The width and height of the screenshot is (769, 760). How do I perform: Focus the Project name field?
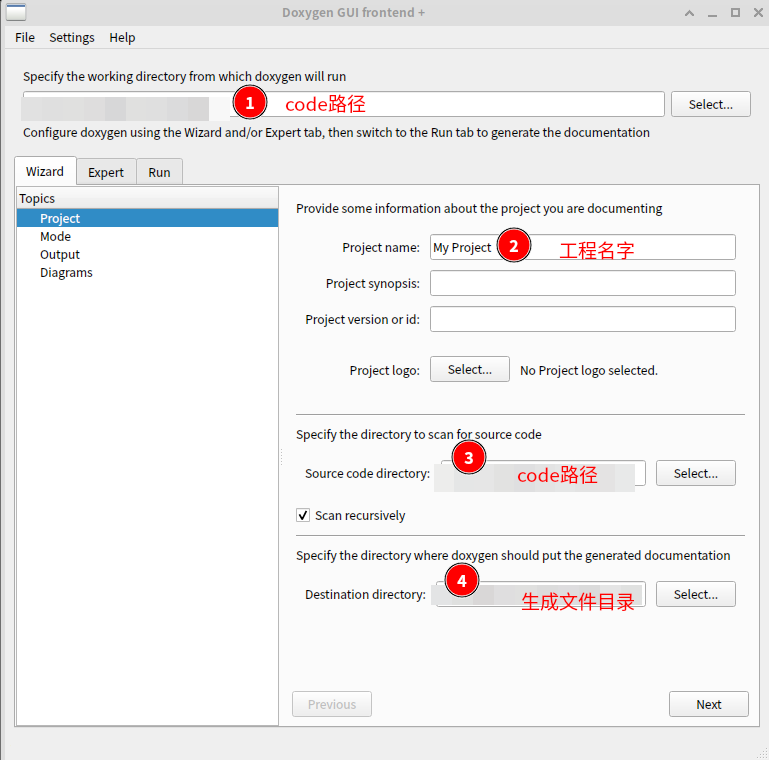pos(583,247)
